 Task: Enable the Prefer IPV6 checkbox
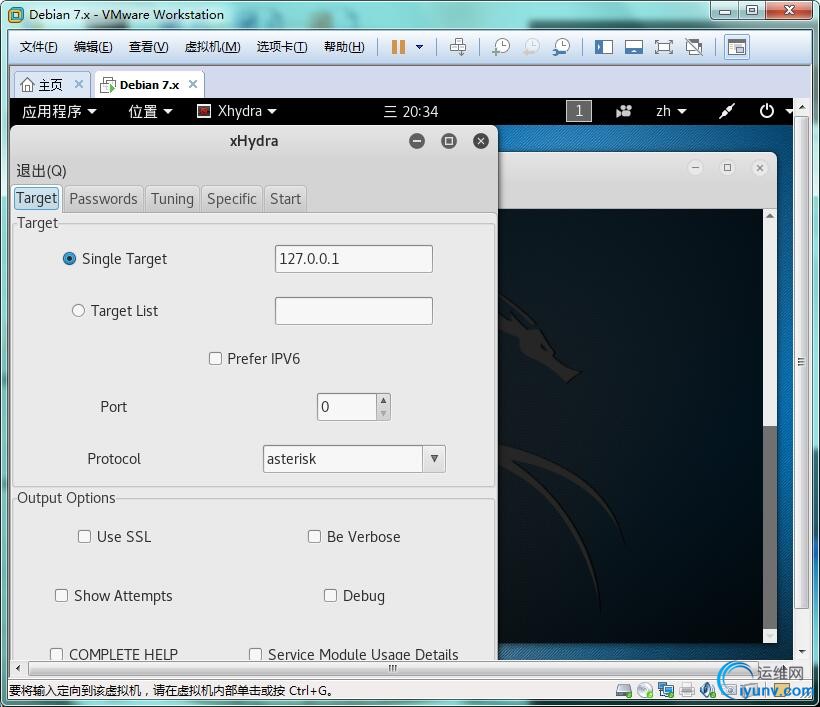click(215, 359)
